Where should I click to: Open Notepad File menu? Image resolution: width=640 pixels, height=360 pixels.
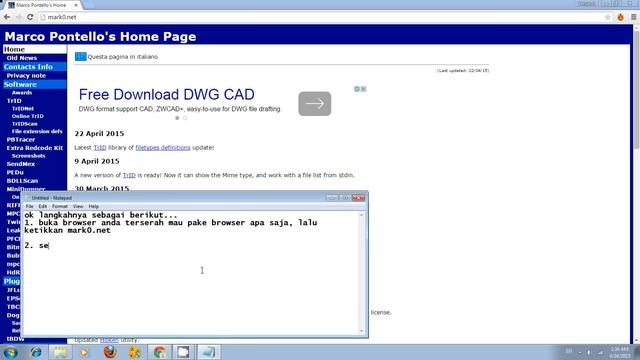point(29,207)
